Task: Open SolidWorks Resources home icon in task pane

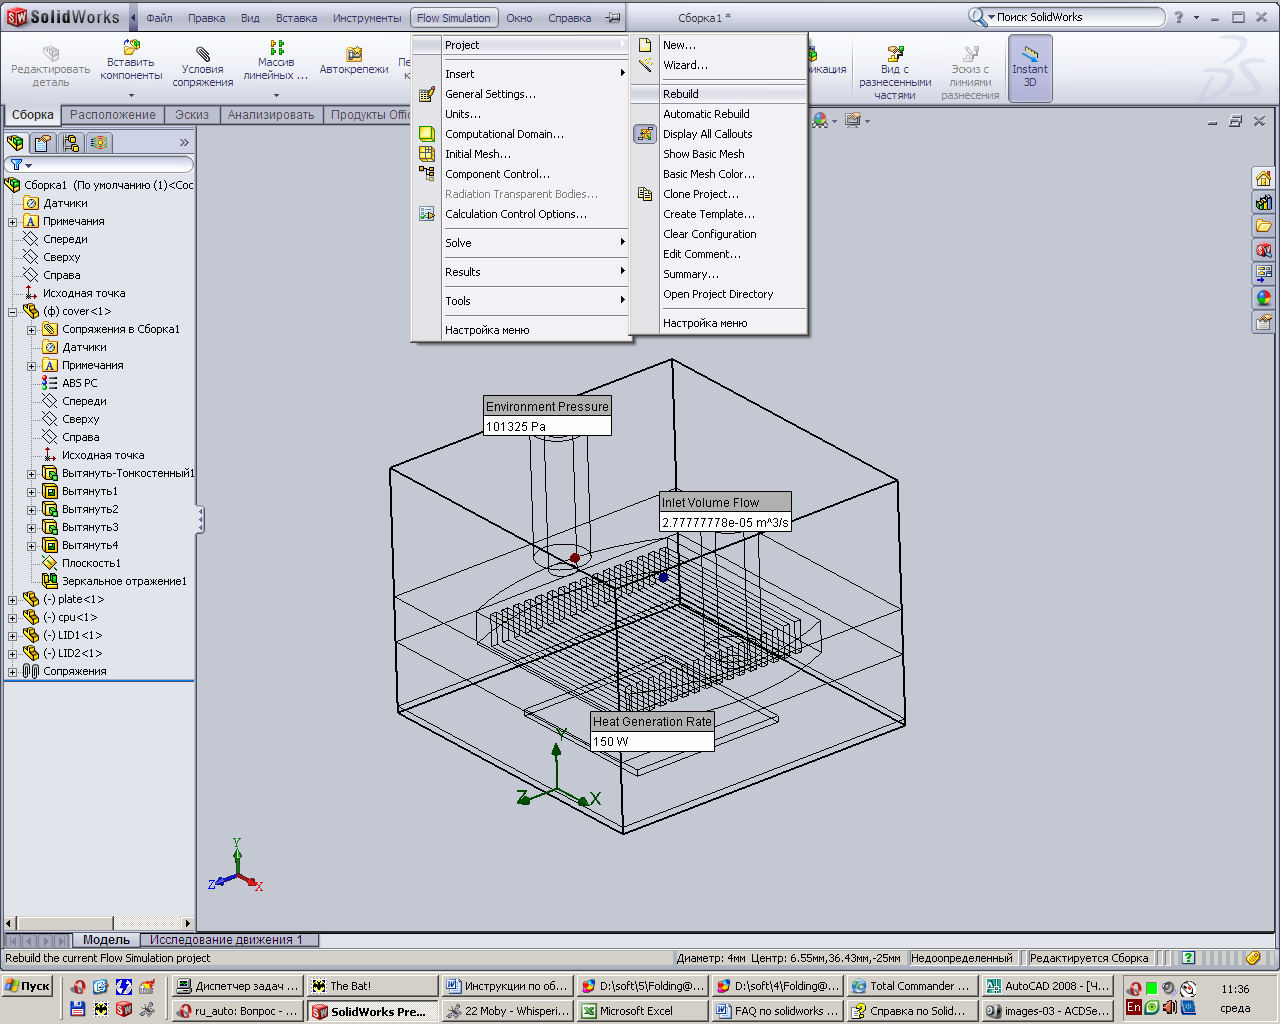Action: point(1264,178)
